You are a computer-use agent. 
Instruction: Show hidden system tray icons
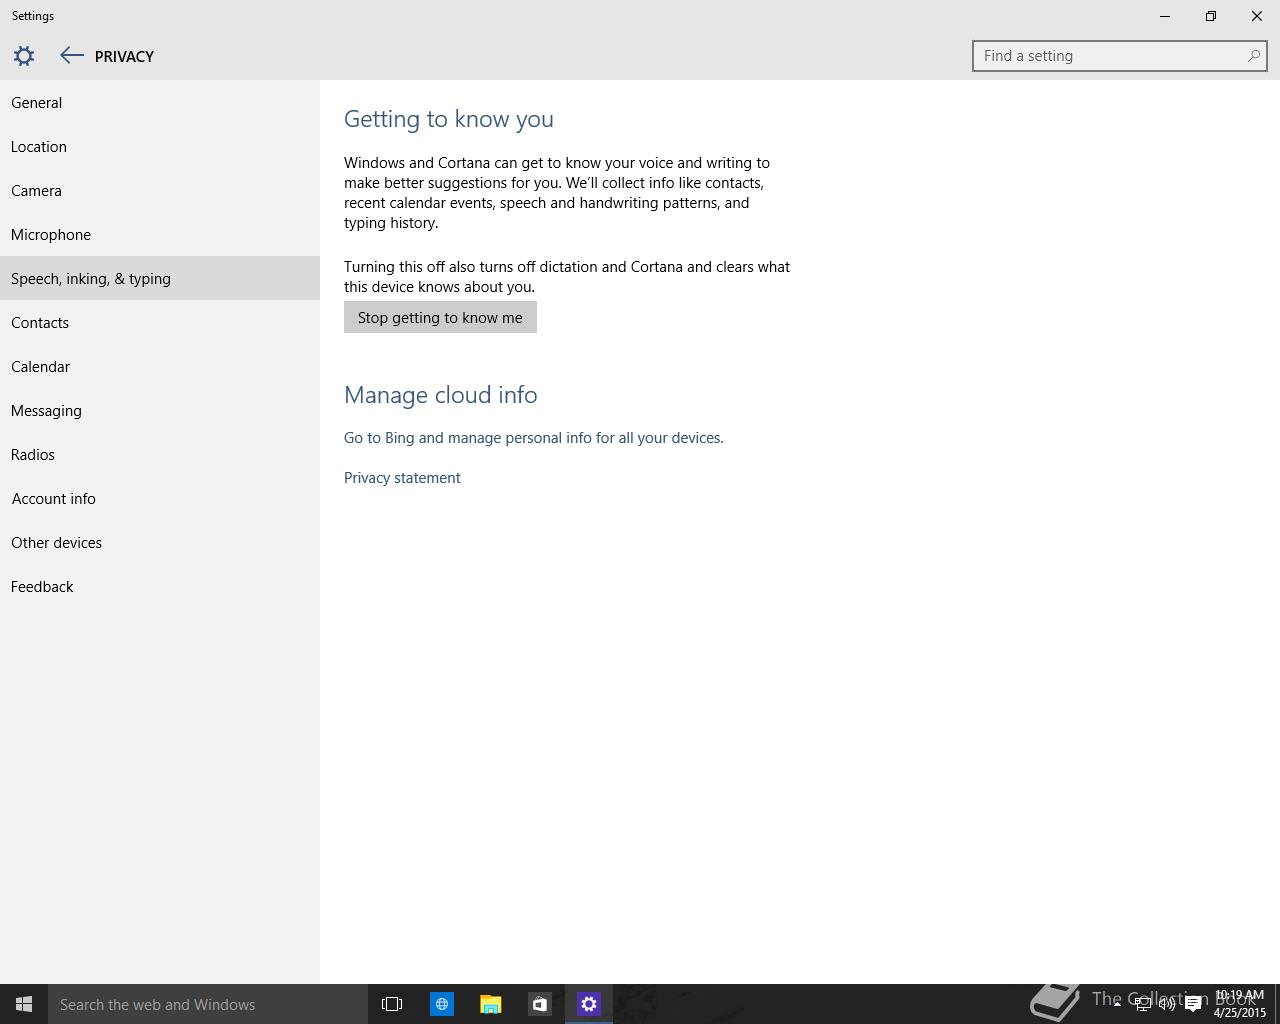1117,1004
